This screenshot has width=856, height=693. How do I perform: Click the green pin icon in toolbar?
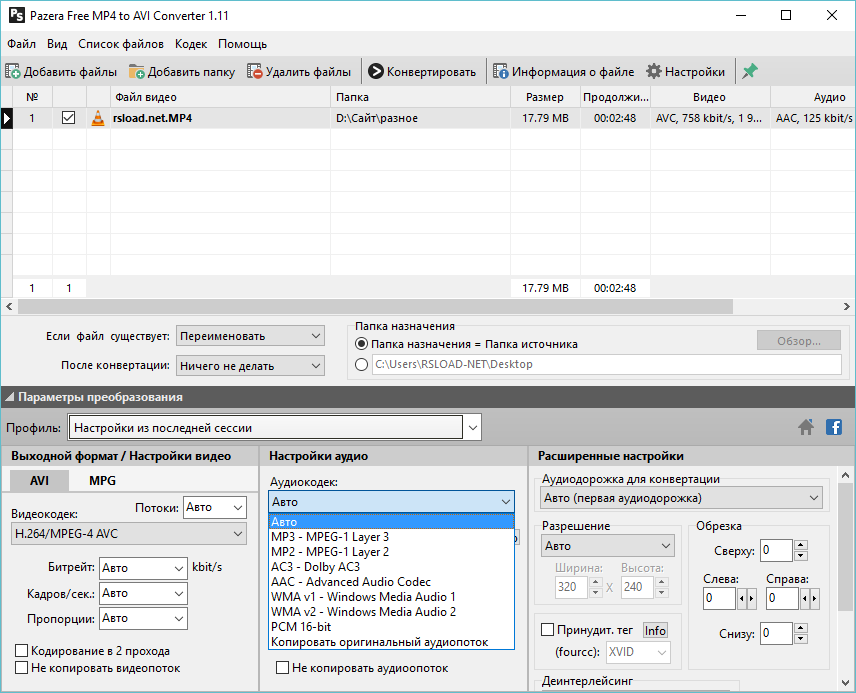(x=749, y=72)
